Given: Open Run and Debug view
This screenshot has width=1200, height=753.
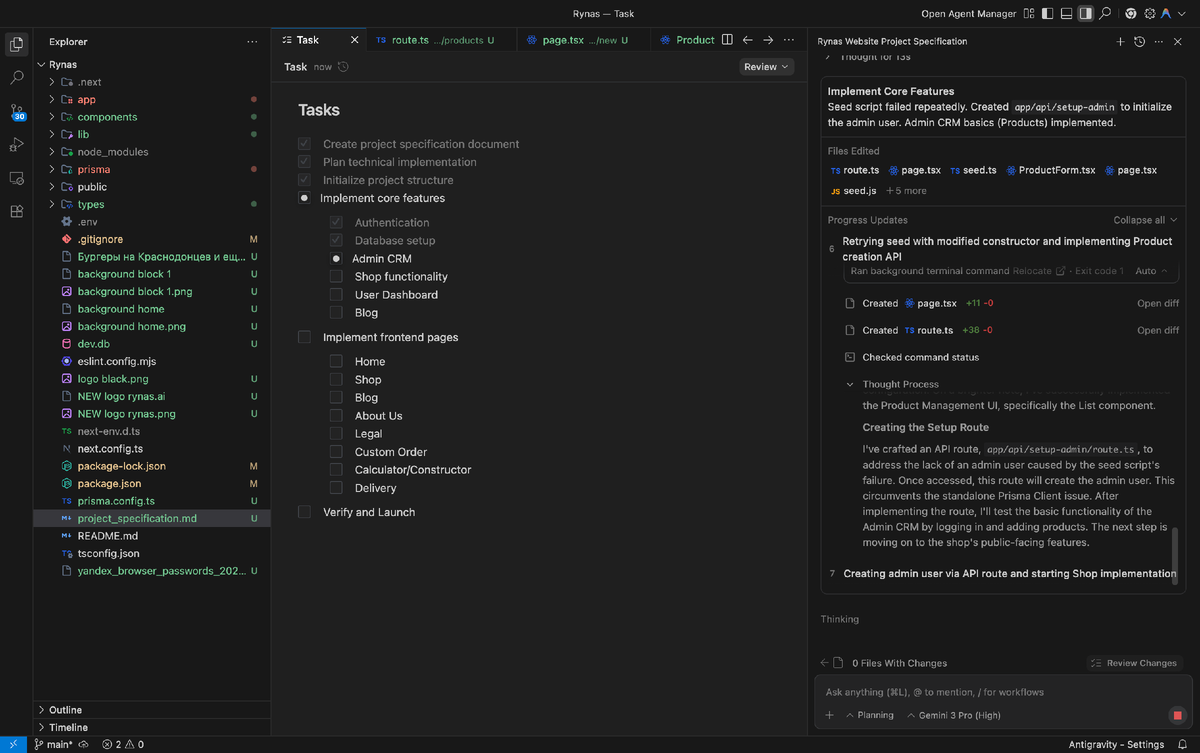Looking at the screenshot, I should coord(17,145).
